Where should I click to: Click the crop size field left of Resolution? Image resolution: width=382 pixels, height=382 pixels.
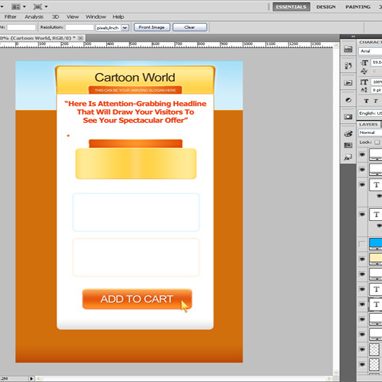tap(21, 27)
